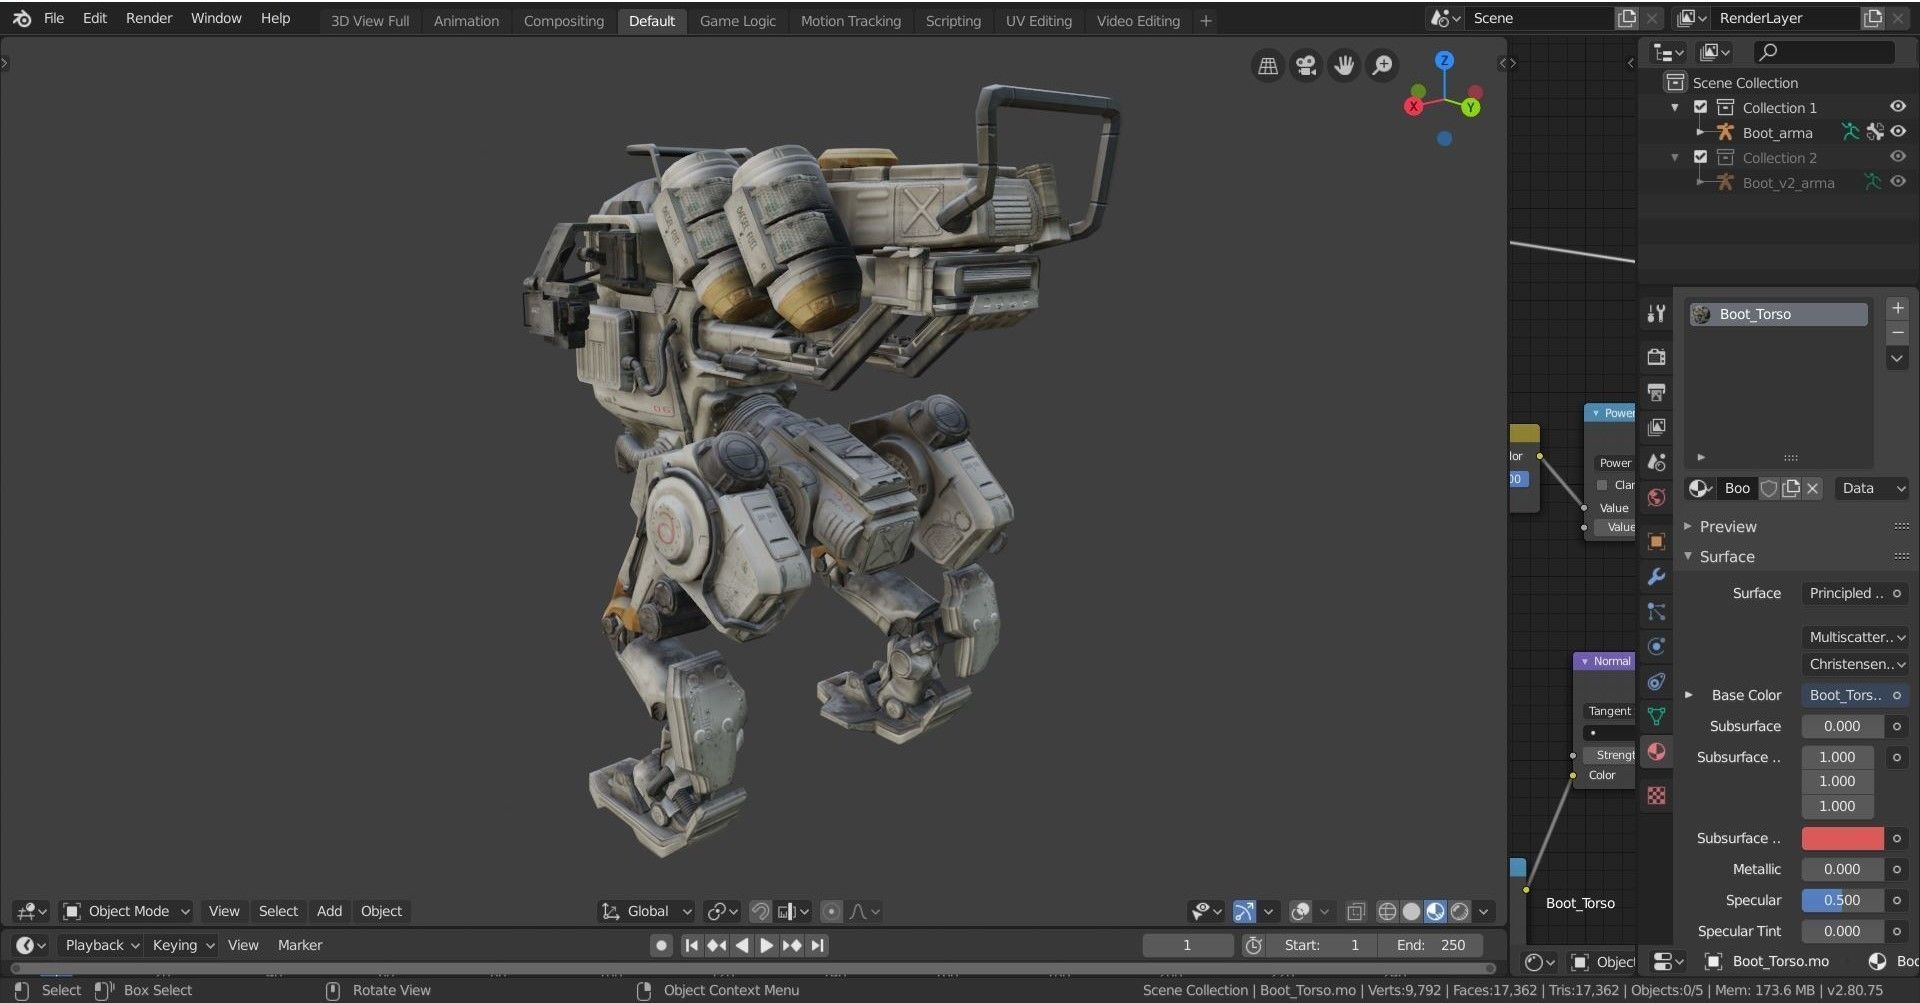This screenshot has width=1920, height=1003.
Task: Open the Christensen subsurface method dropdown
Action: (x=1856, y=664)
